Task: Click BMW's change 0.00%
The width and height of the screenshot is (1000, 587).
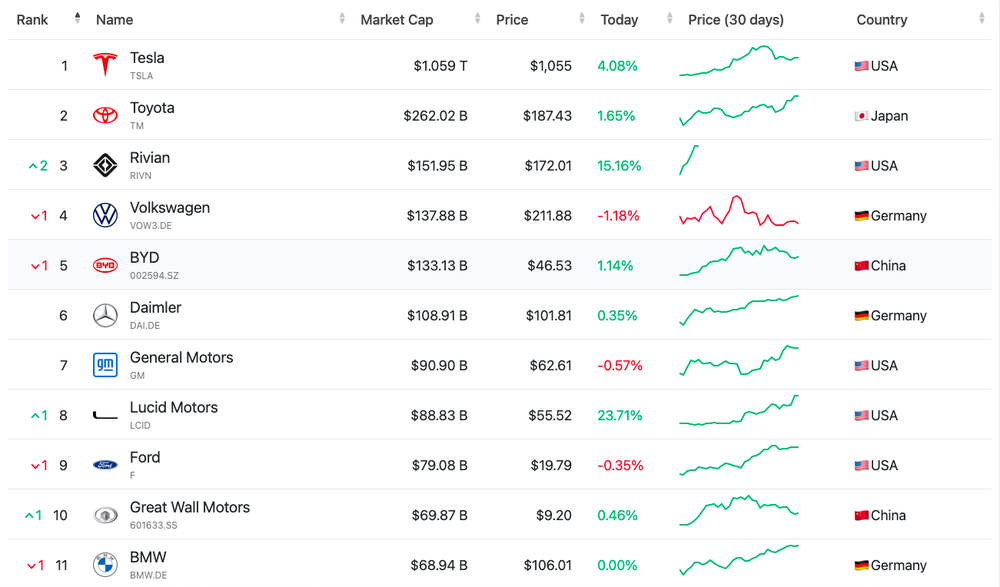Action: [x=617, y=565]
